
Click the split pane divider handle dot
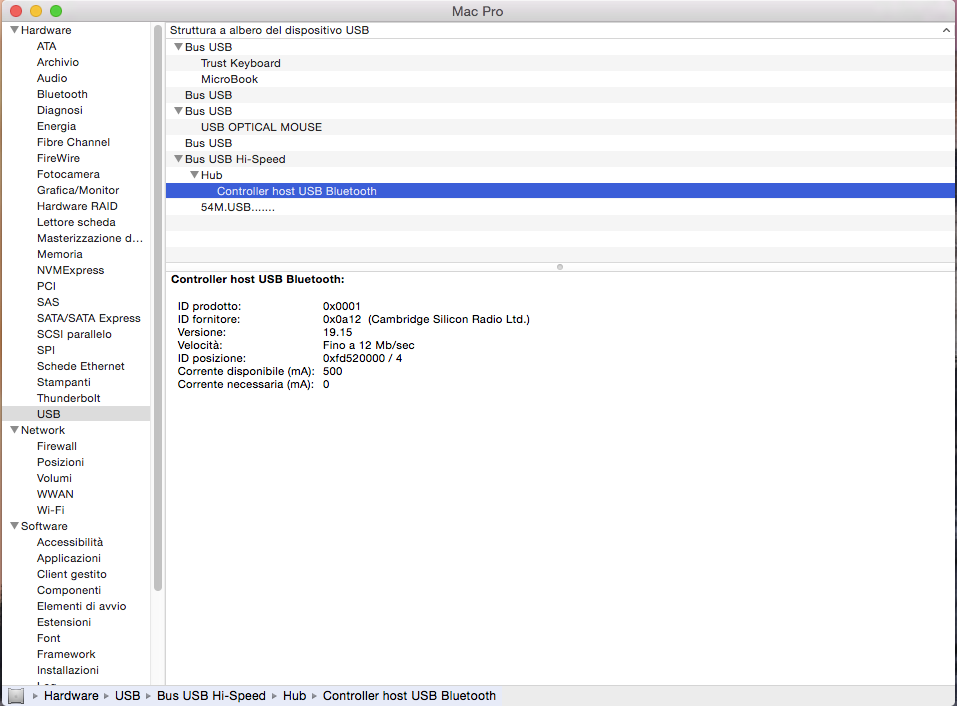560,267
